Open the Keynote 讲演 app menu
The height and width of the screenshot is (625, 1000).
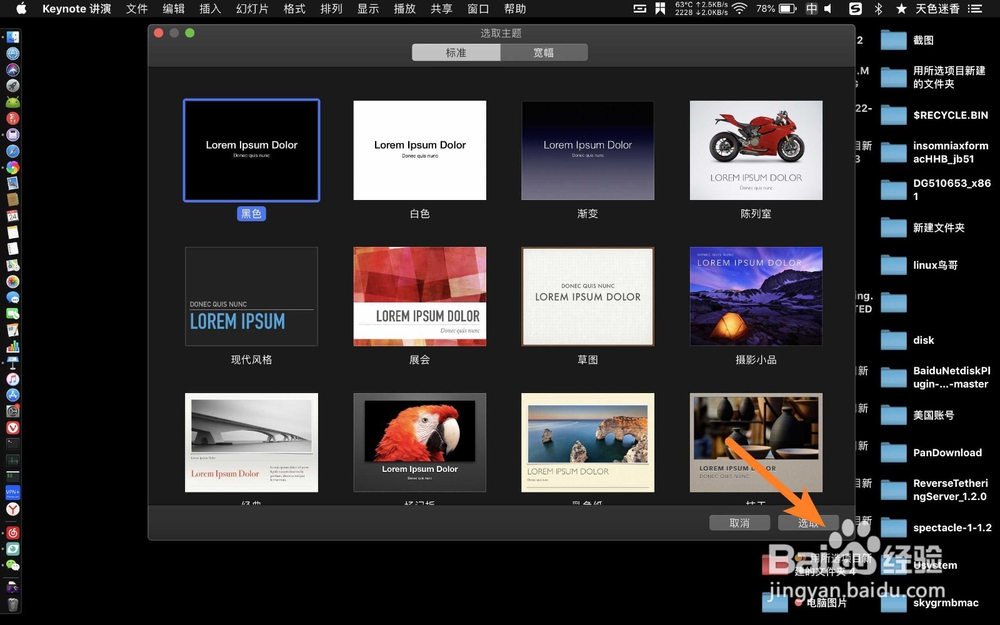(x=77, y=8)
